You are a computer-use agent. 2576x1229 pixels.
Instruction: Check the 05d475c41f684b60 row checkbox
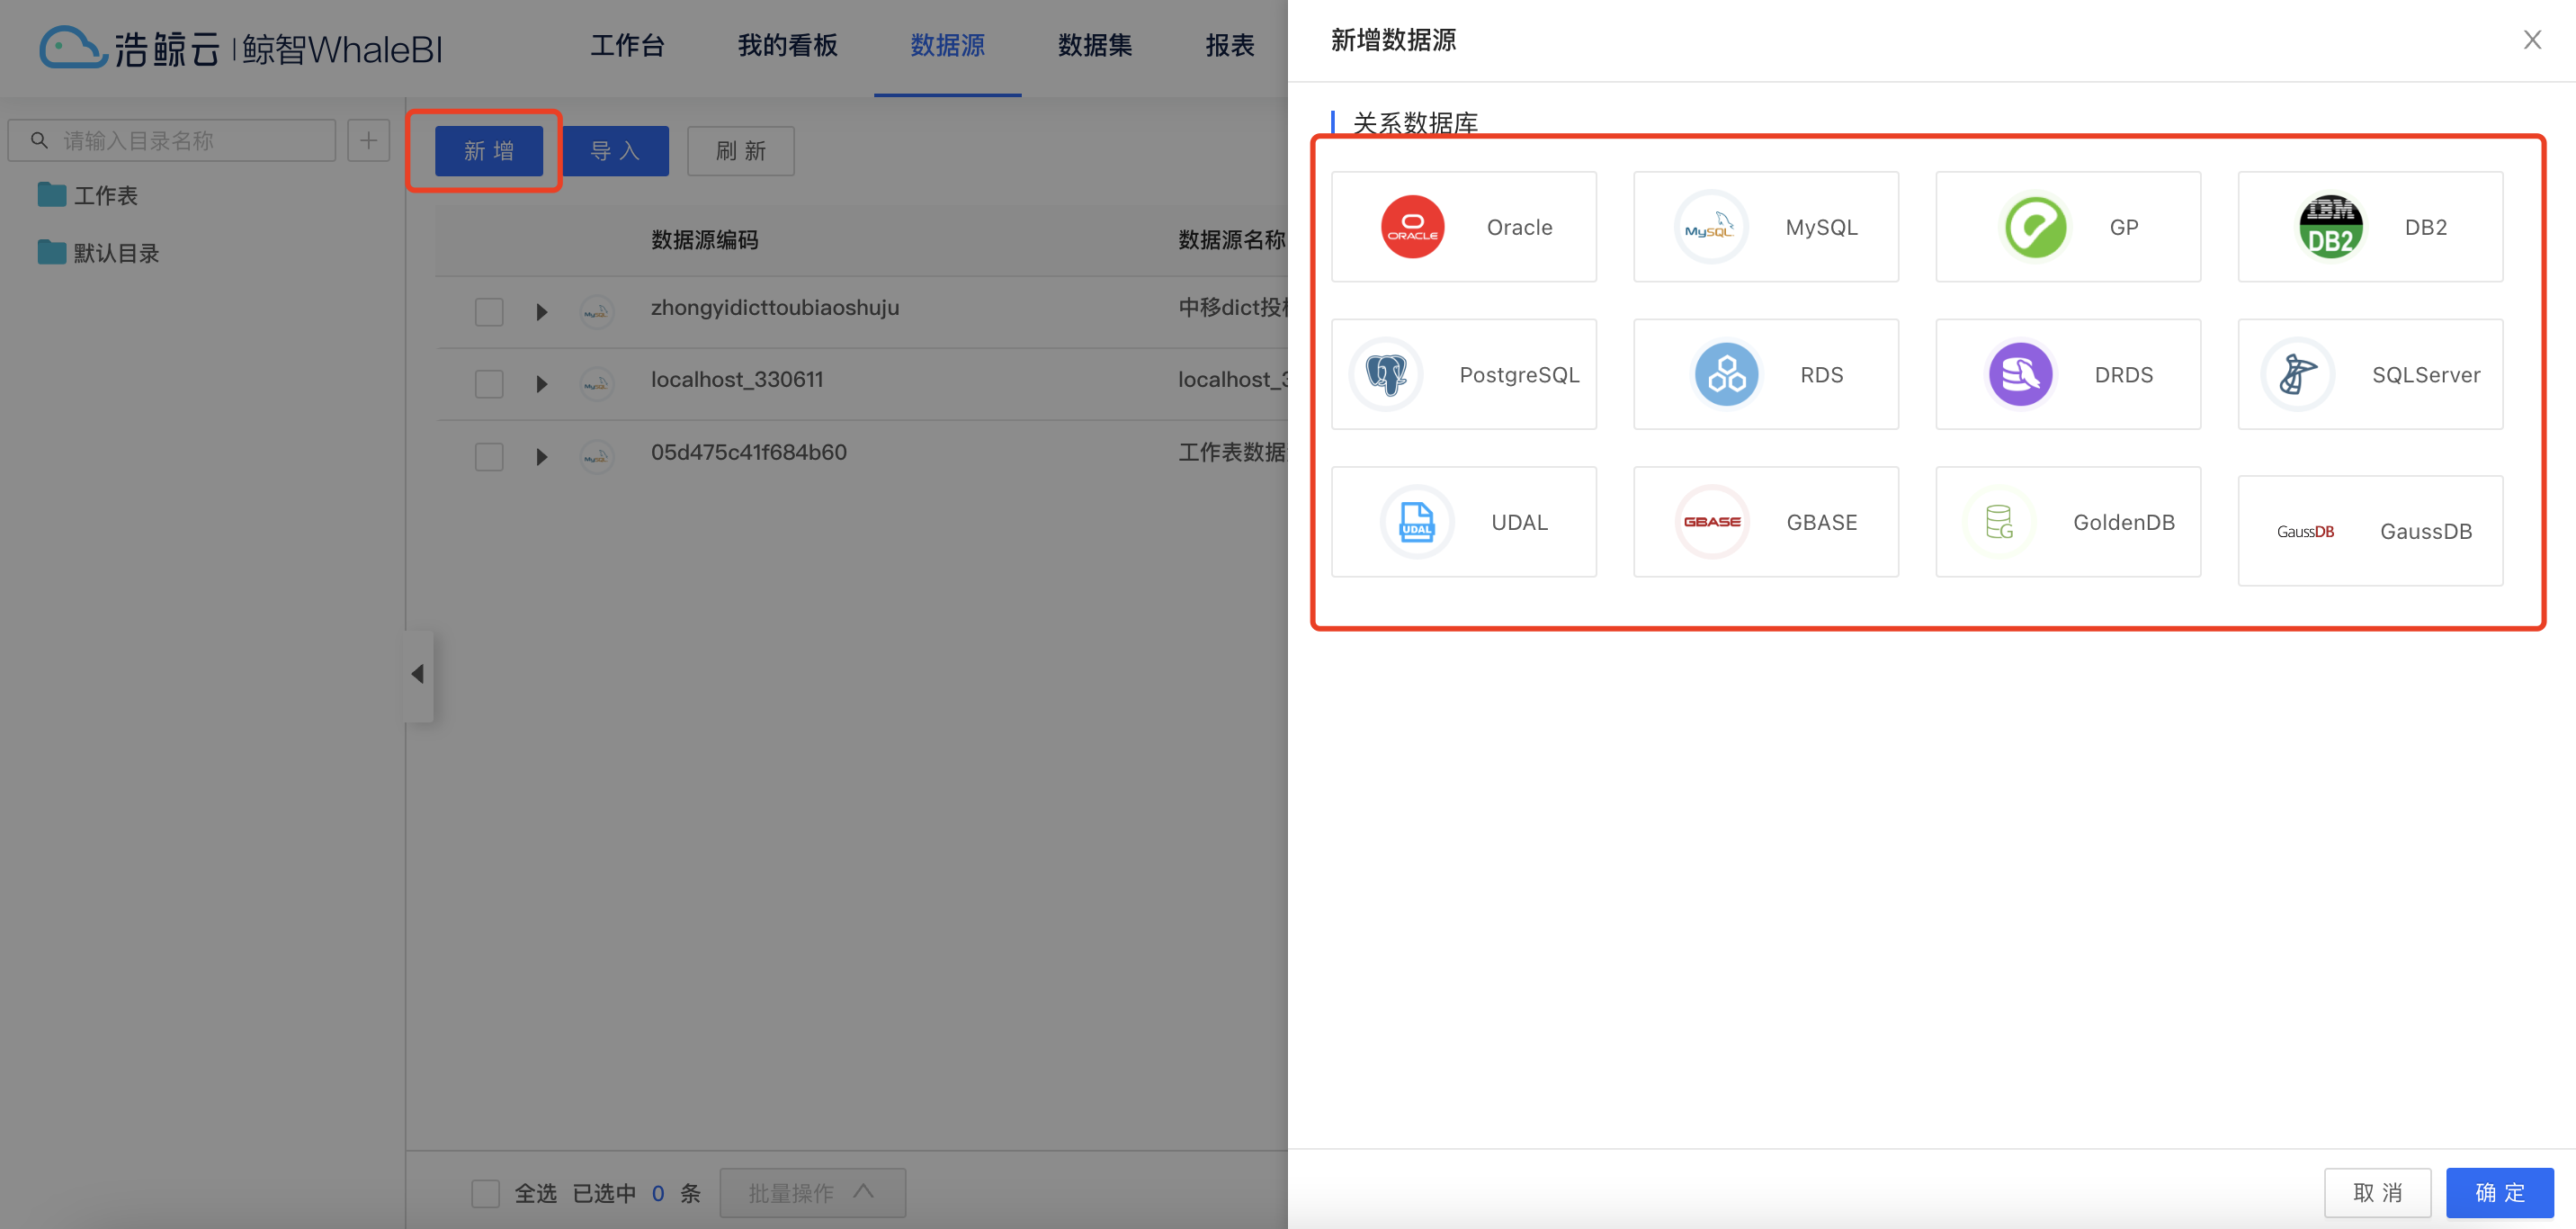pos(489,457)
